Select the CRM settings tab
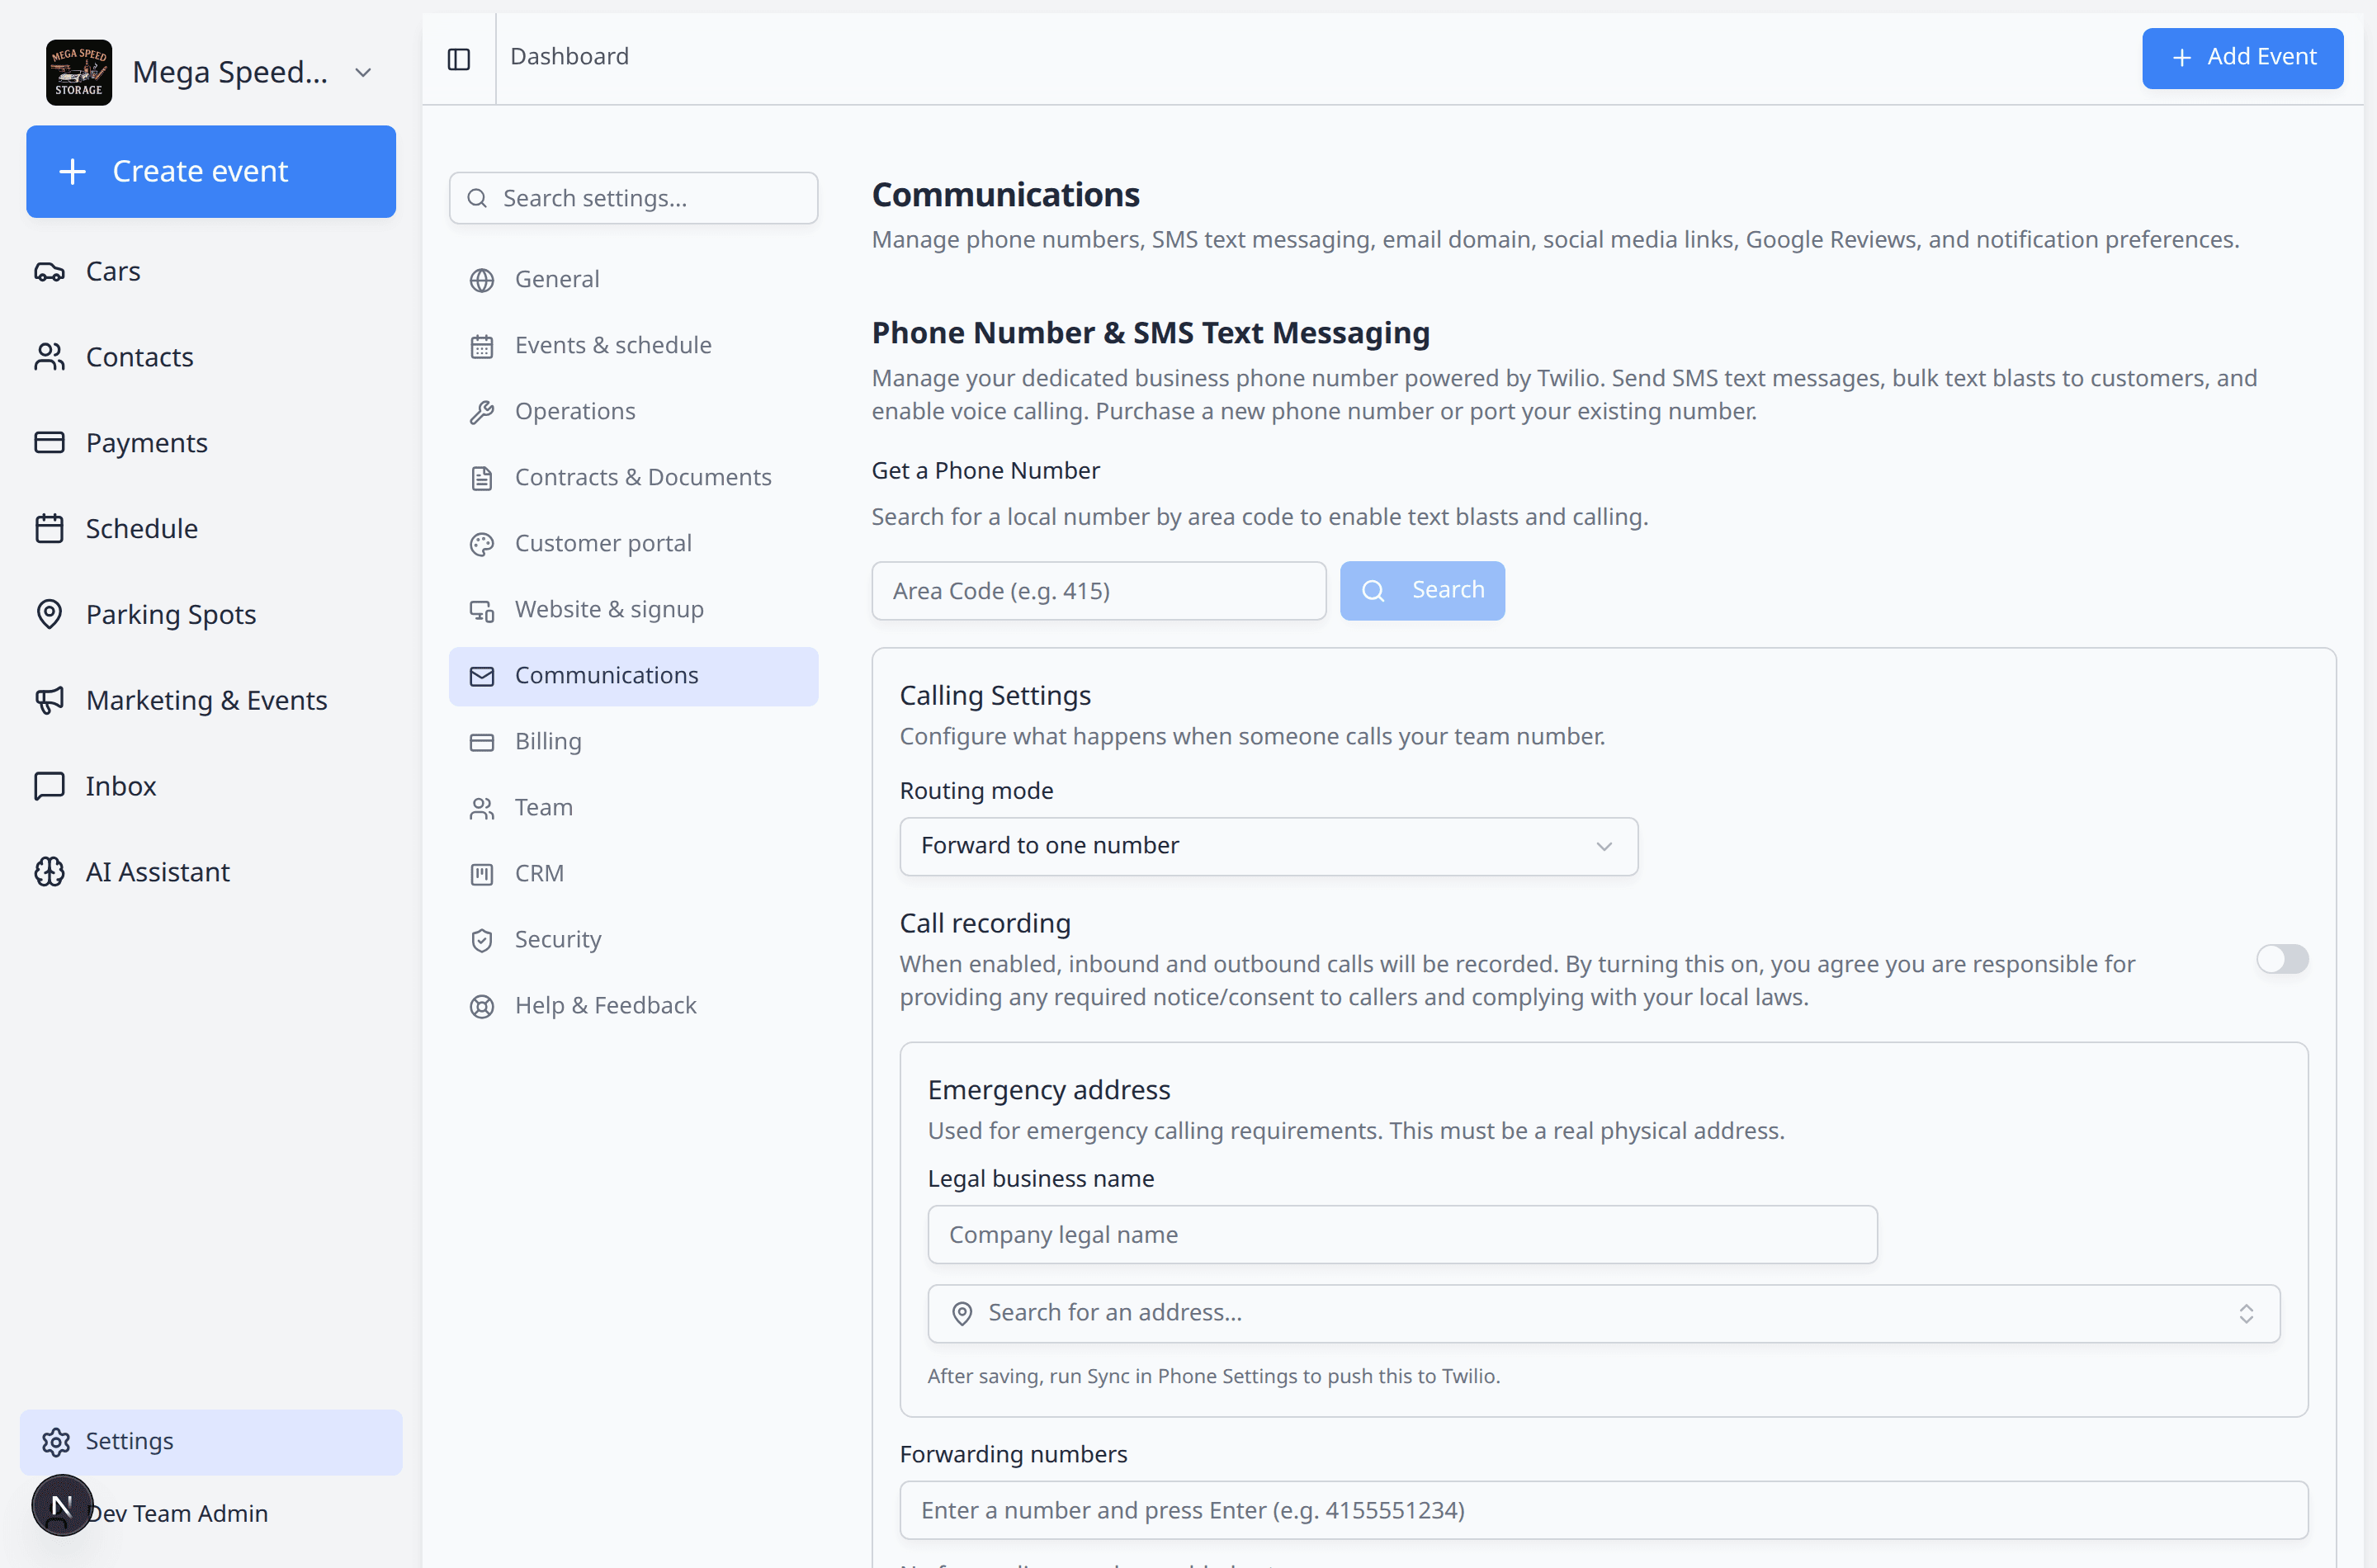2377x1568 pixels. point(633,874)
